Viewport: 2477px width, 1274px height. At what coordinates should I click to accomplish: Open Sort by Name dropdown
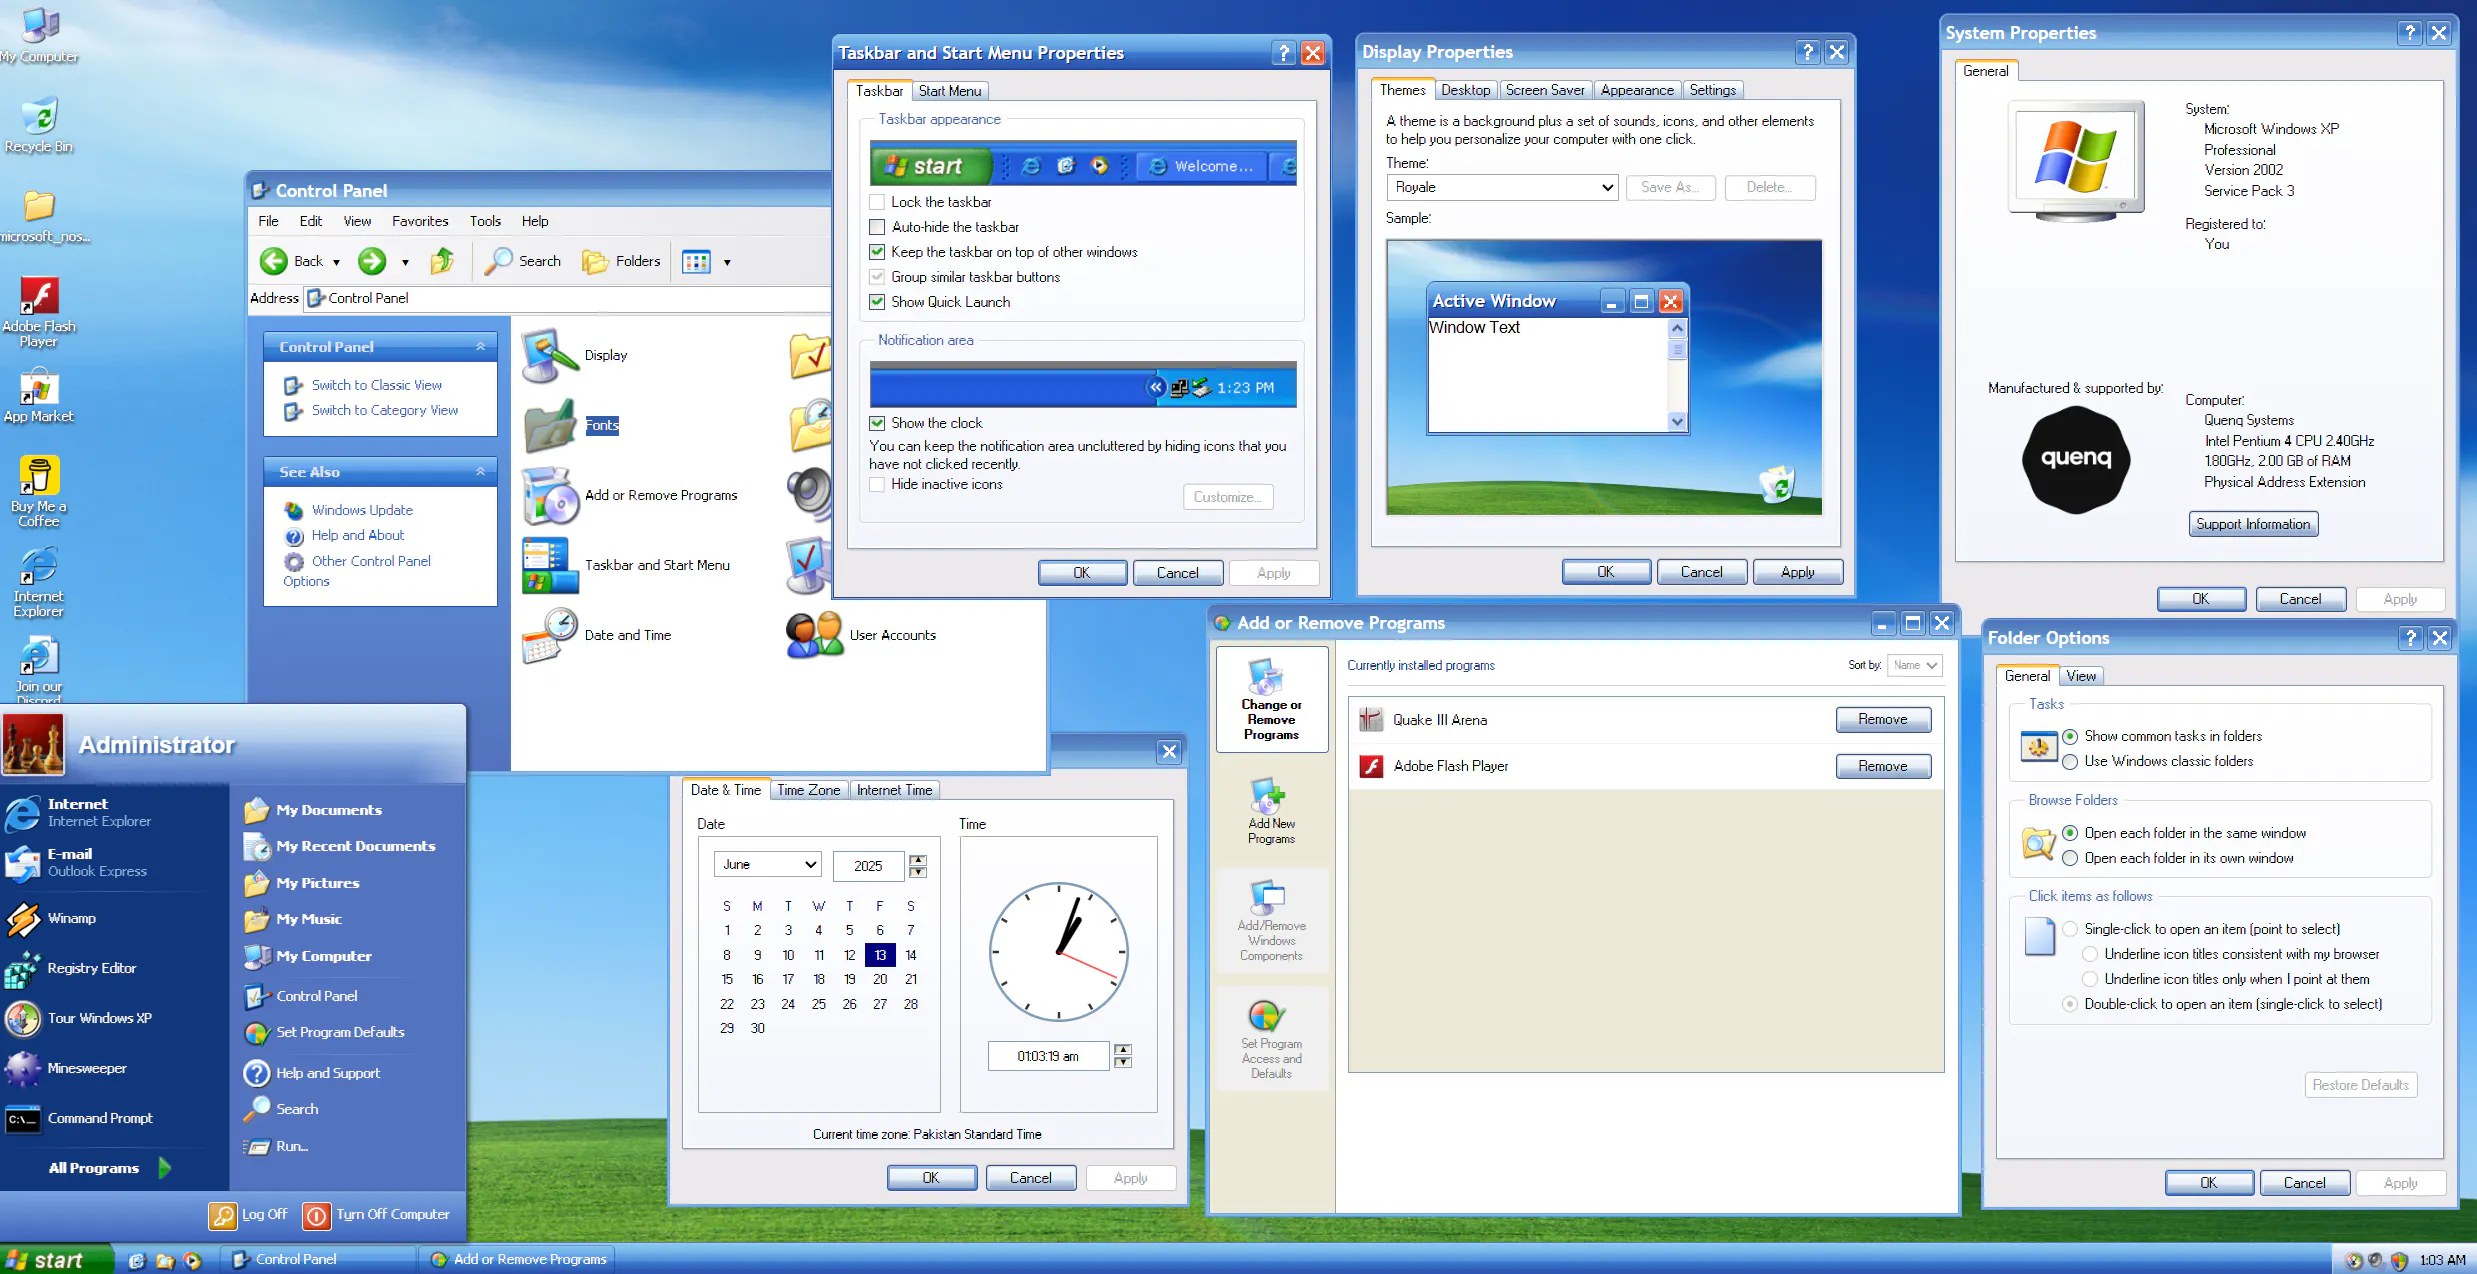click(1914, 665)
